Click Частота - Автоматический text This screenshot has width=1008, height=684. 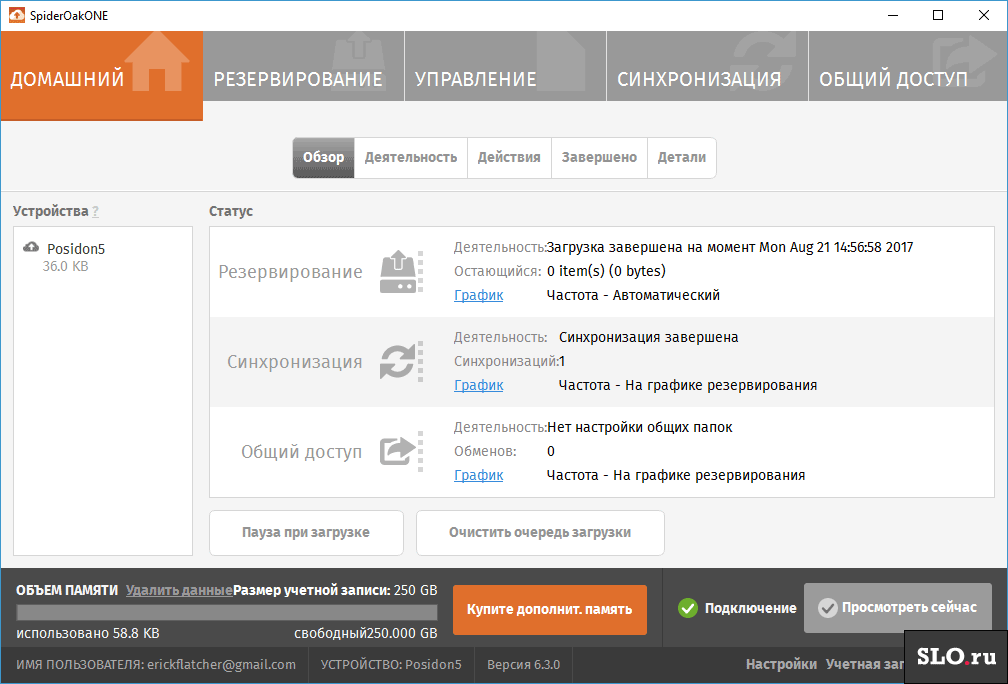633,295
